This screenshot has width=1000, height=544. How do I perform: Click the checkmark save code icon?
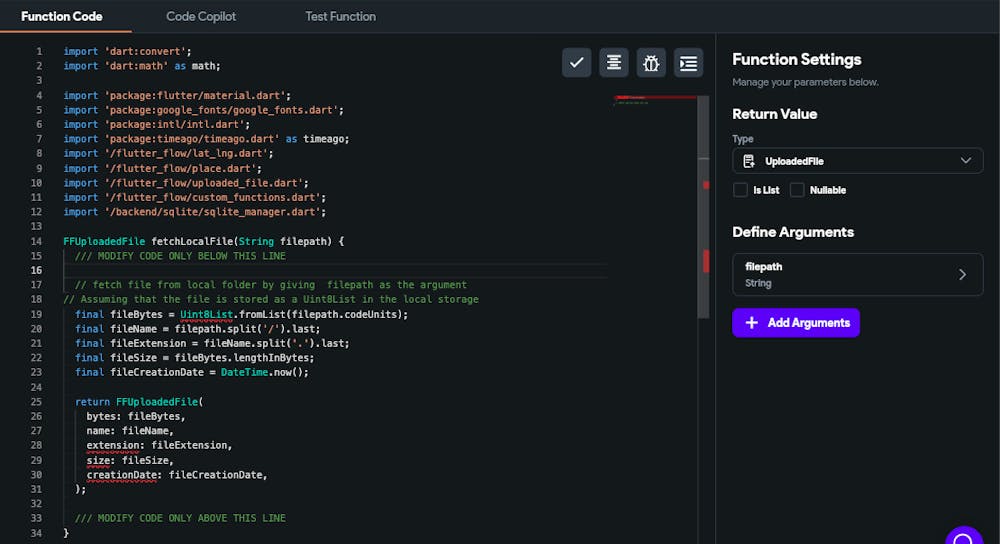(x=576, y=62)
